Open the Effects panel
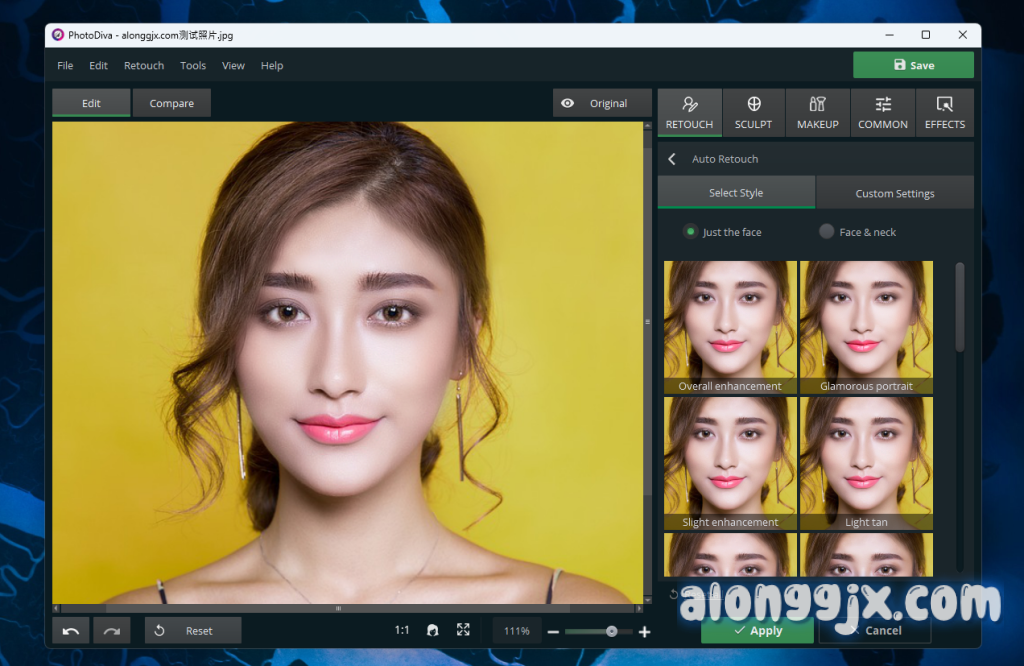The image size is (1024, 666). (944, 112)
